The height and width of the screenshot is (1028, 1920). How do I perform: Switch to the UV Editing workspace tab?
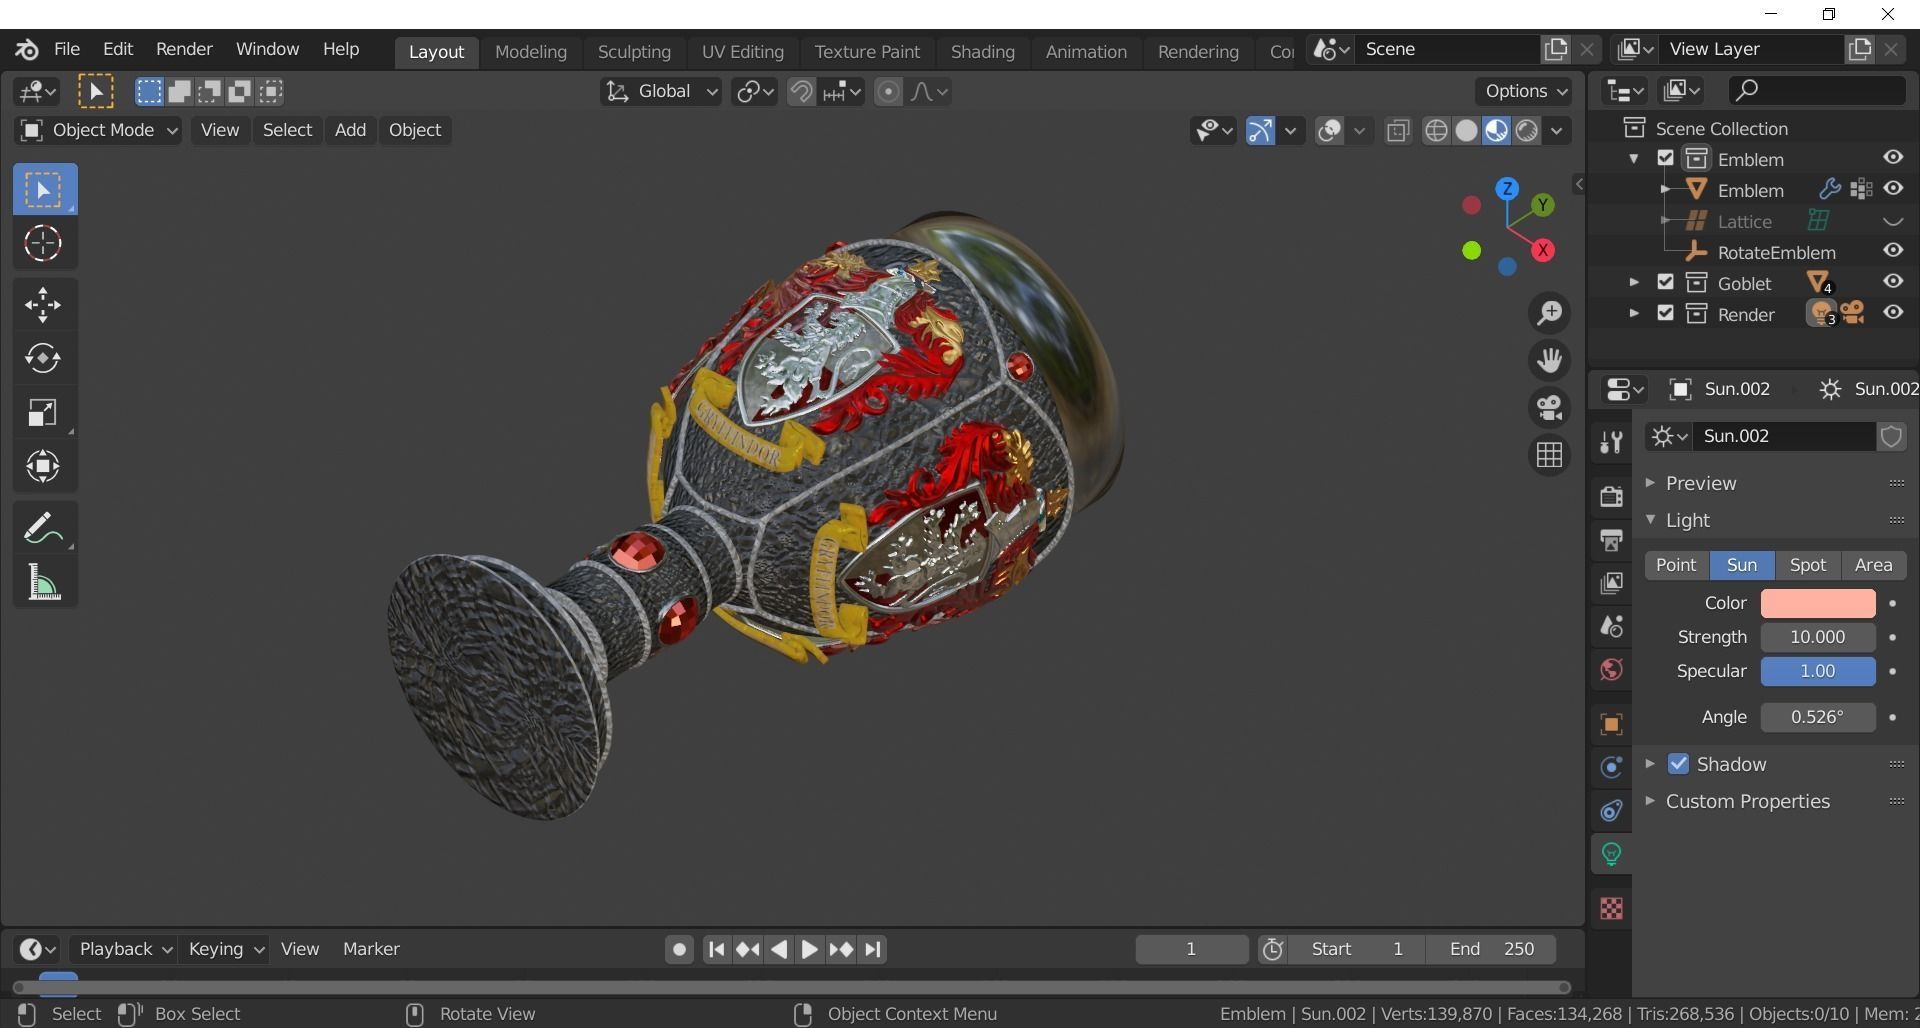pyautogui.click(x=742, y=52)
